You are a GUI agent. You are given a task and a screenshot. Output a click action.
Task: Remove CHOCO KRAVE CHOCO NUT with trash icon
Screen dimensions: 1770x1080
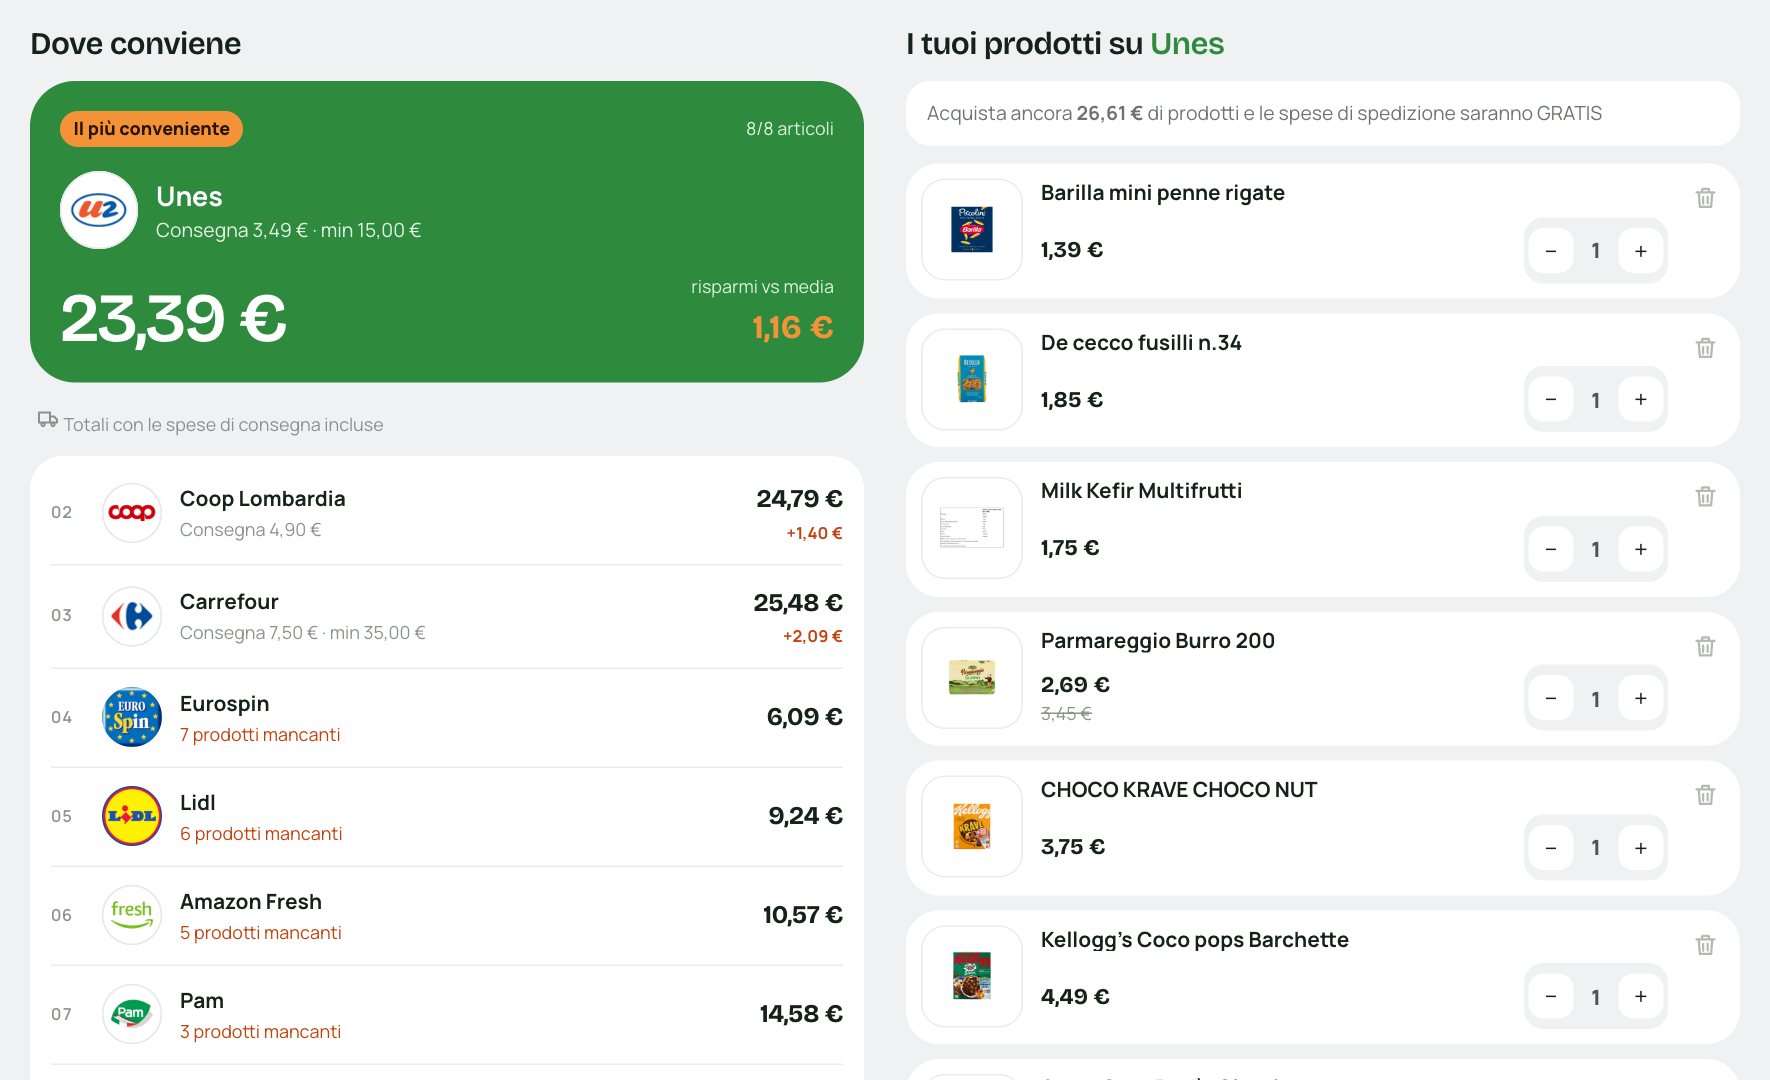coord(1705,795)
